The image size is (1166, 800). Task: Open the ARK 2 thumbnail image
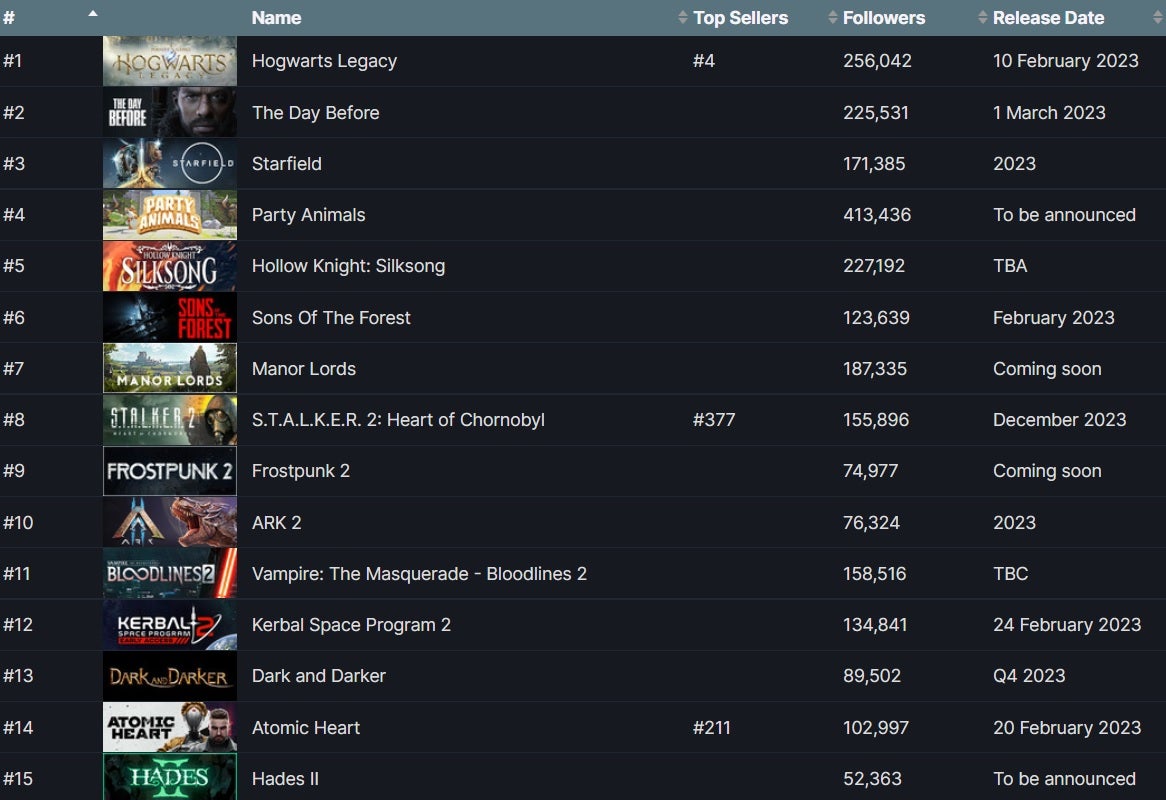click(x=170, y=523)
